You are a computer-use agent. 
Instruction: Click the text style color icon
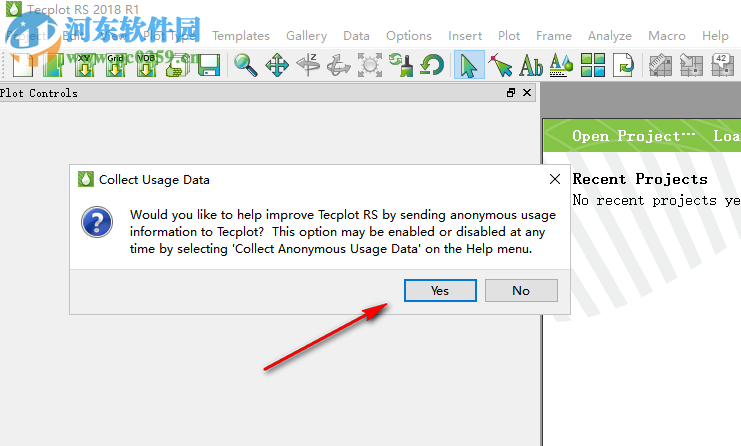(x=561, y=65)
